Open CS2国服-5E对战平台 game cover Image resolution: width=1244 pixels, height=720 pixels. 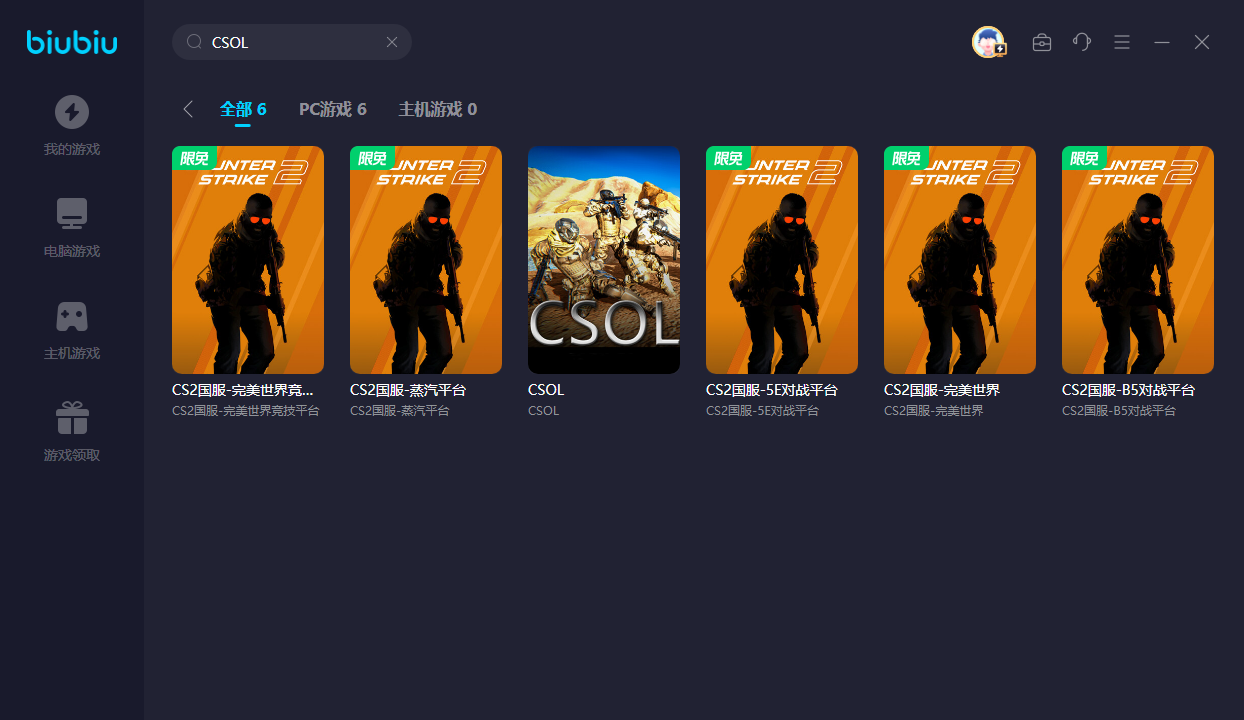tap(782, 260)
